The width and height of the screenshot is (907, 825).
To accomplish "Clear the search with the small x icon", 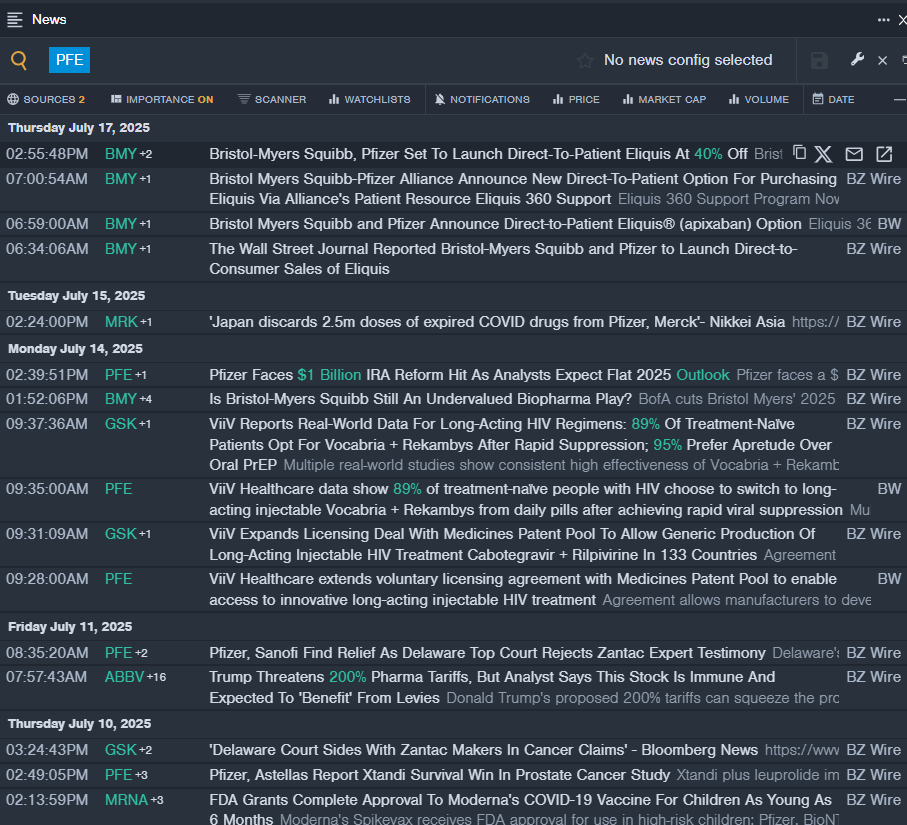I will (x=883, y=60).
